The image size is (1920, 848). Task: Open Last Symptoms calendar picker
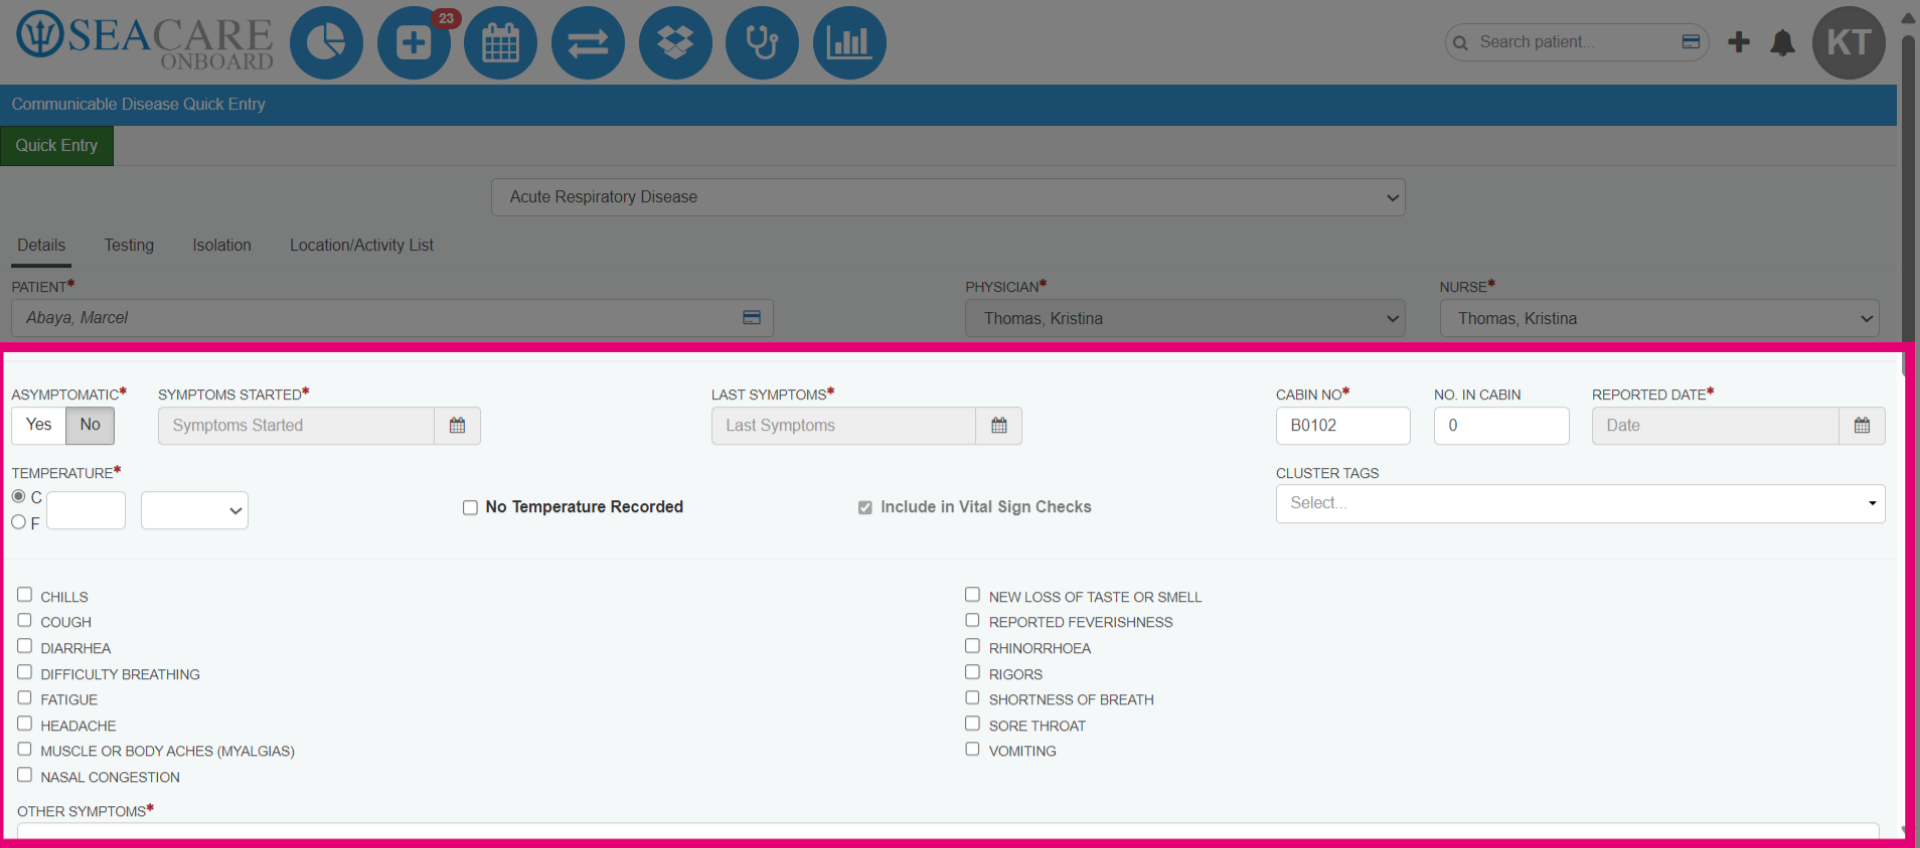(x=999, y=425)
